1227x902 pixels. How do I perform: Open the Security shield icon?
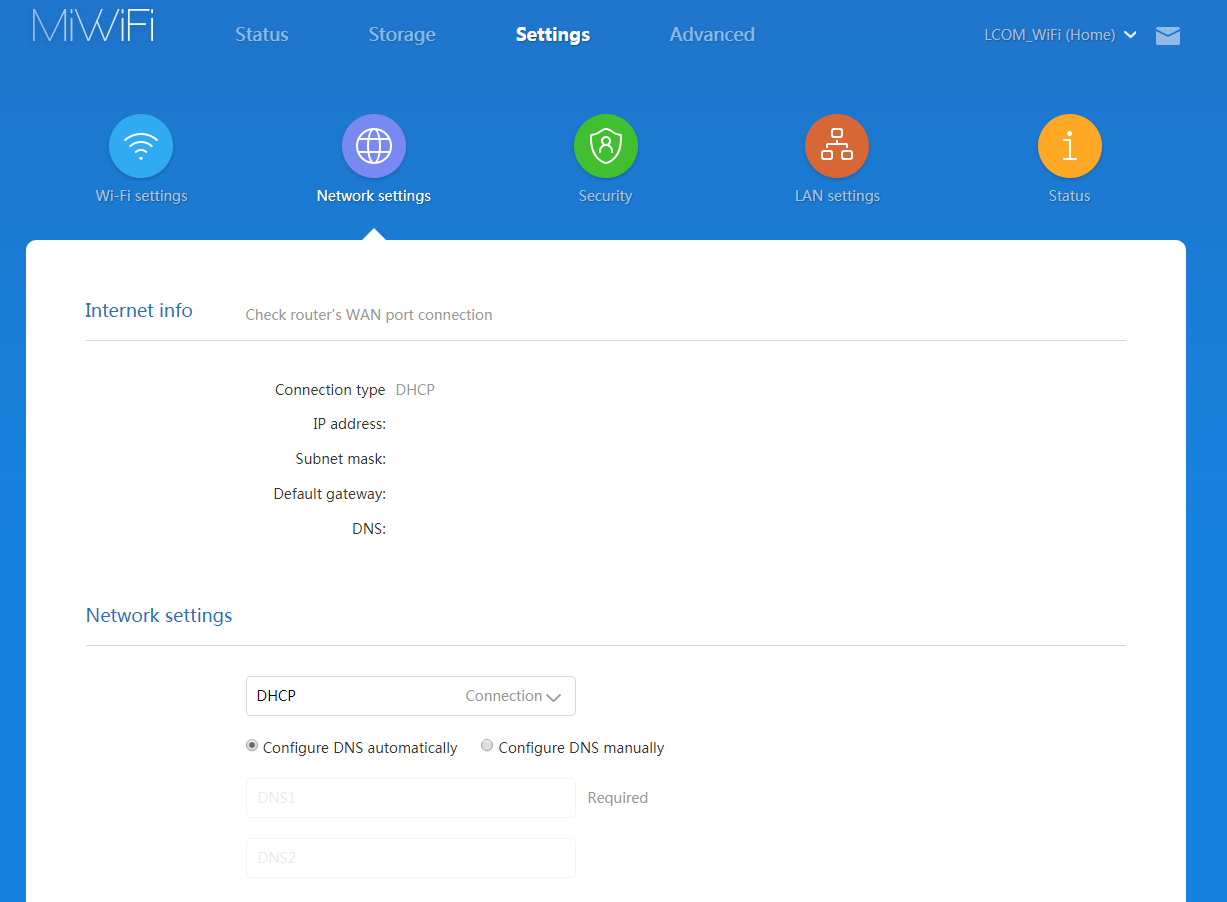606,146
